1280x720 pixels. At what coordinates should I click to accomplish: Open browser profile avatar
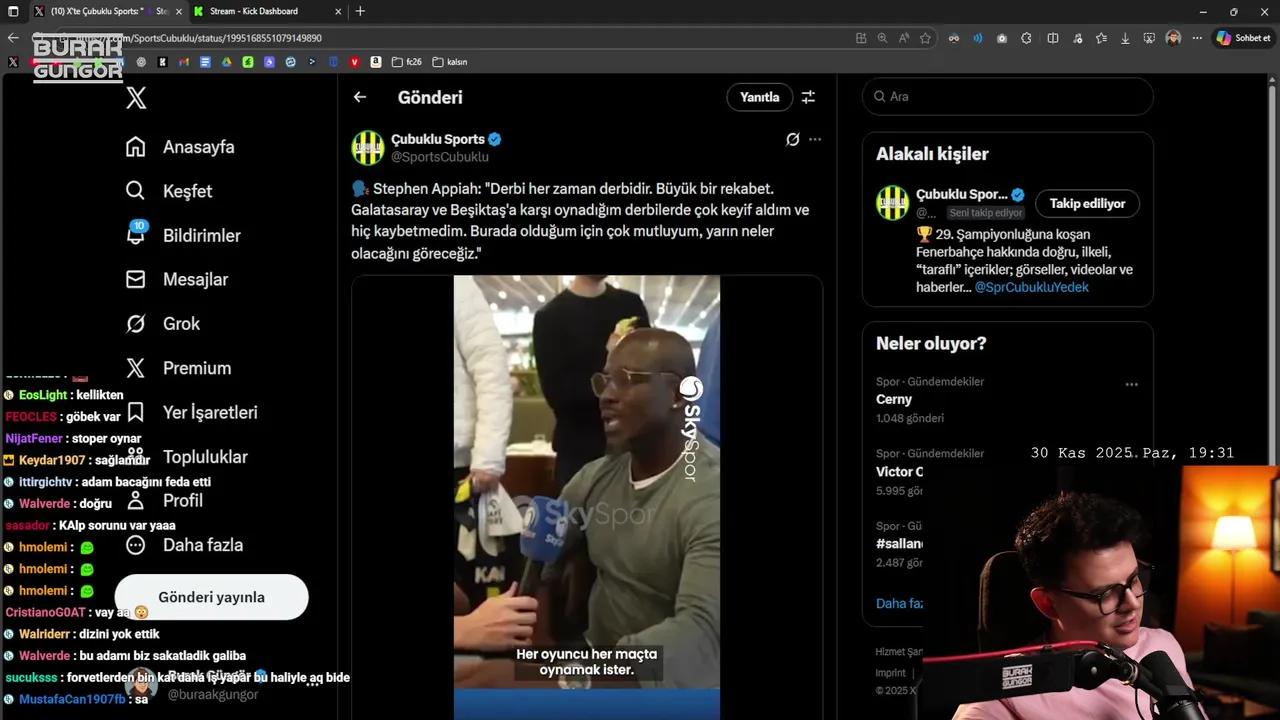pos(1173,38)
